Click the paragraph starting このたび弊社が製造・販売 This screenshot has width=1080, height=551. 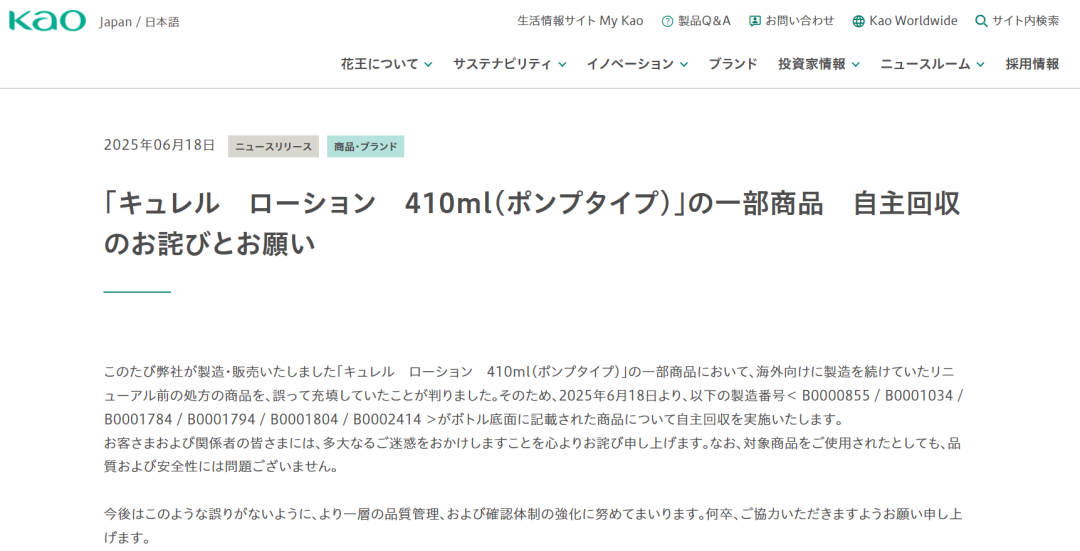coord(532,395)
